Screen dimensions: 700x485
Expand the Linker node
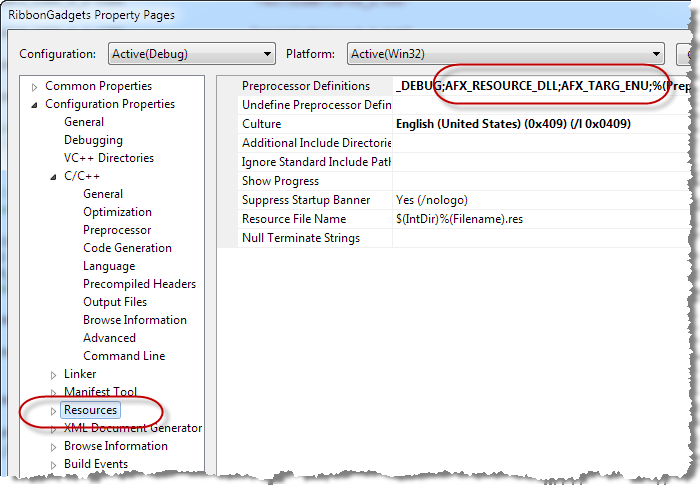click(54, 375)
